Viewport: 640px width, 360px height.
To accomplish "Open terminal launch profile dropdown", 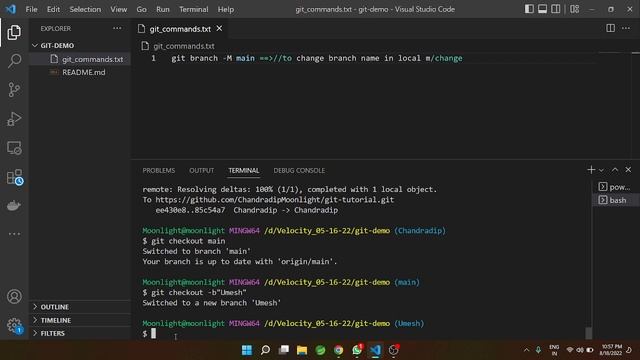I will 601,170.
